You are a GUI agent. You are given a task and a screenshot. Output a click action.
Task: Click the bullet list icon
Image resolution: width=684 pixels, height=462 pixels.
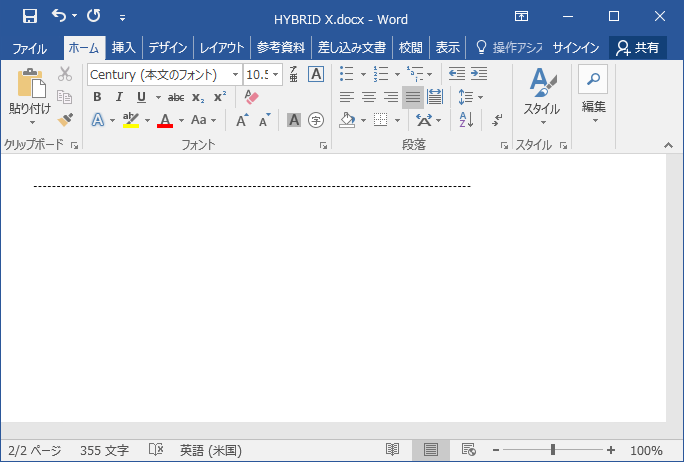coord(347,74)
